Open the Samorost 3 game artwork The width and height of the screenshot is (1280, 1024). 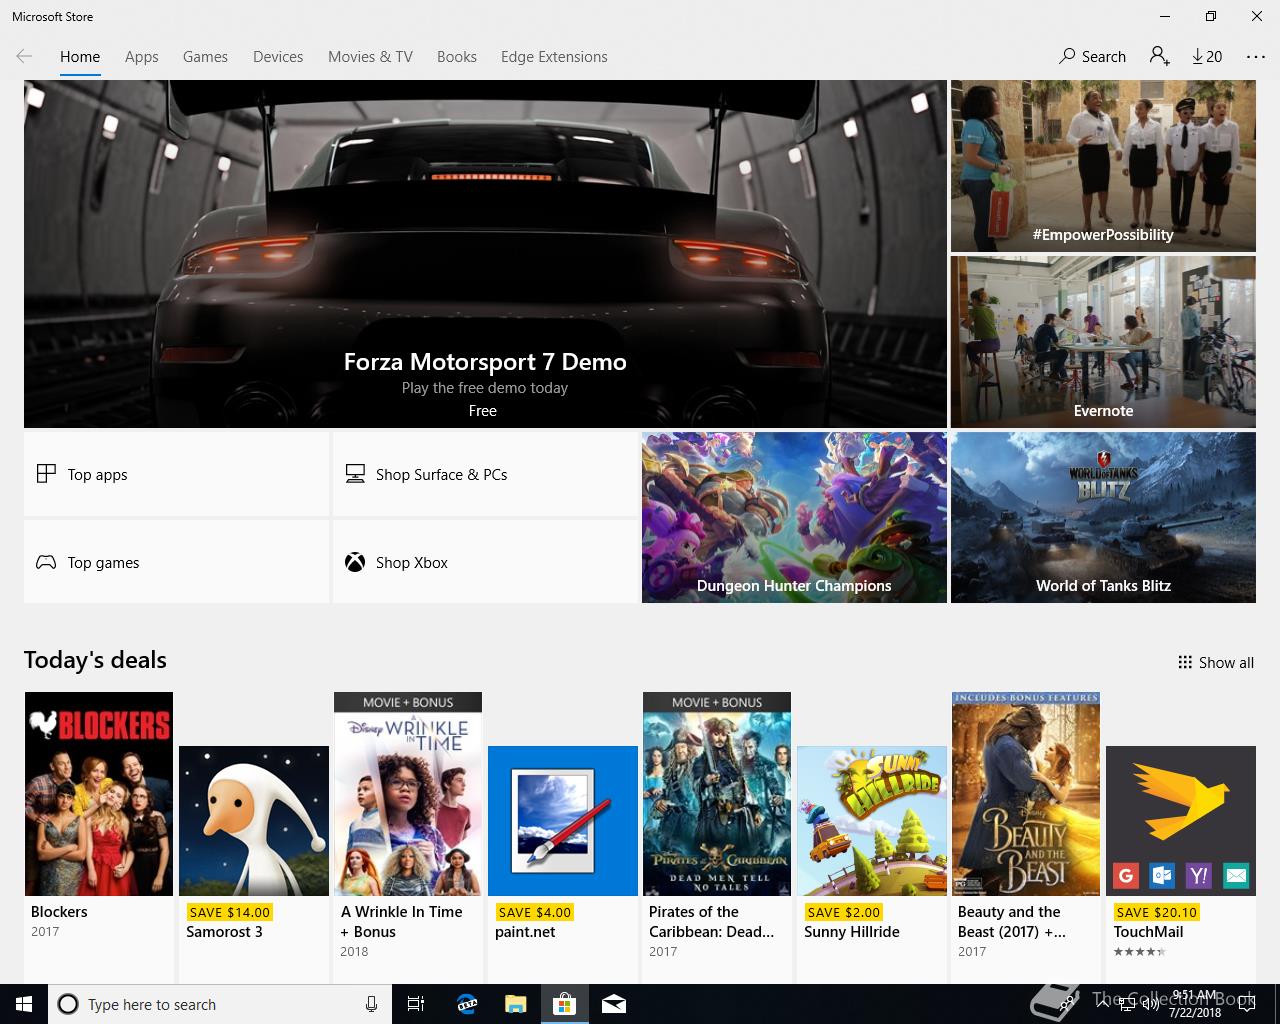[254, 821]
